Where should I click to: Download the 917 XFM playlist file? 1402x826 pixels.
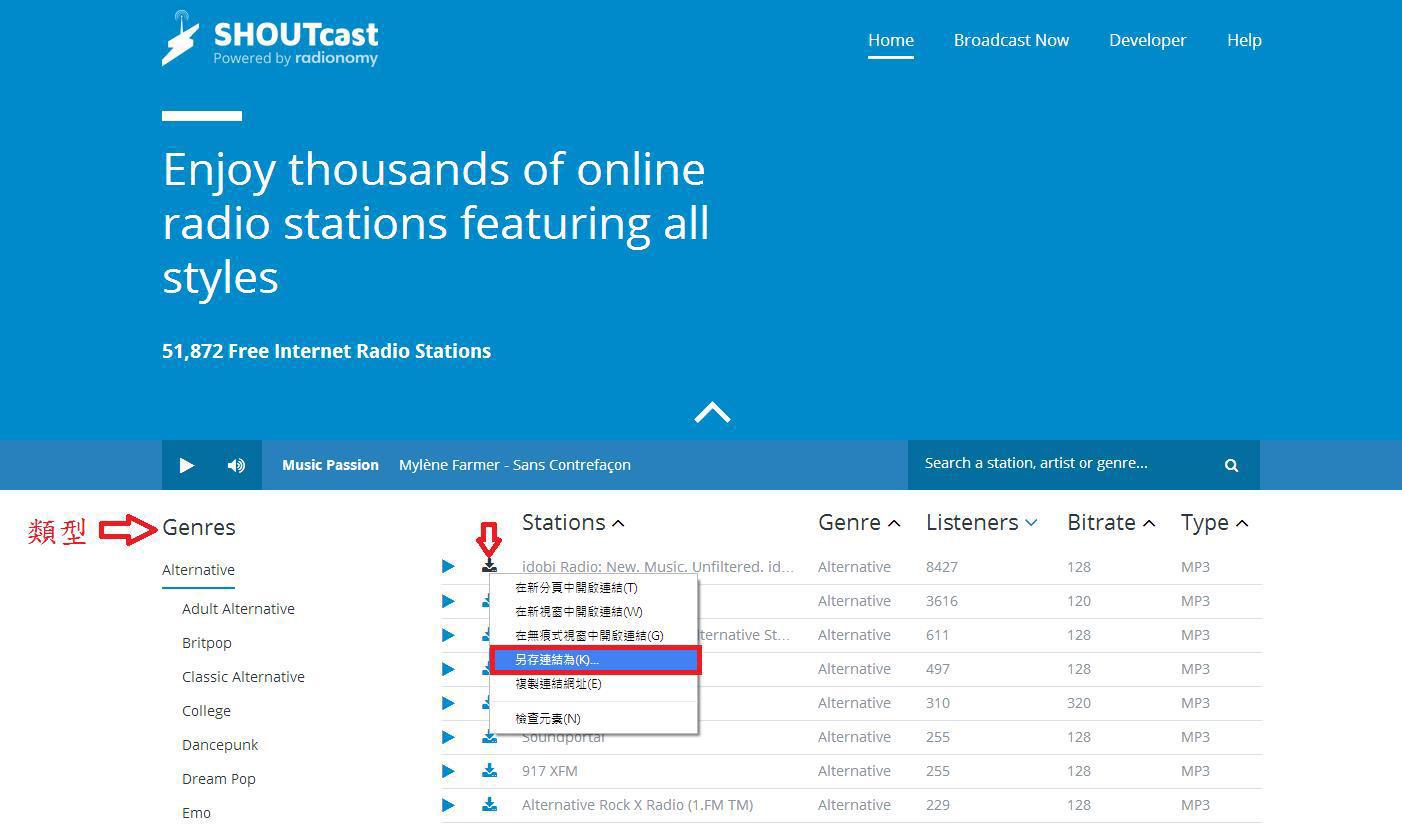489,771
